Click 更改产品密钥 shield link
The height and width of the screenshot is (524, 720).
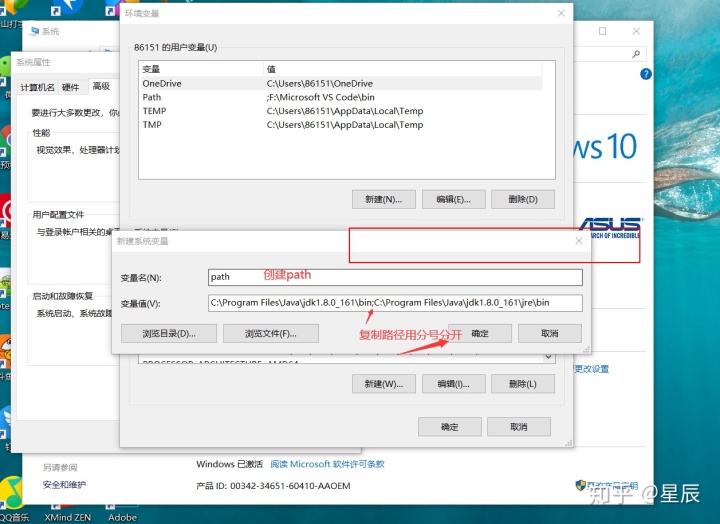pyautogui.click(x=607, y=485)
